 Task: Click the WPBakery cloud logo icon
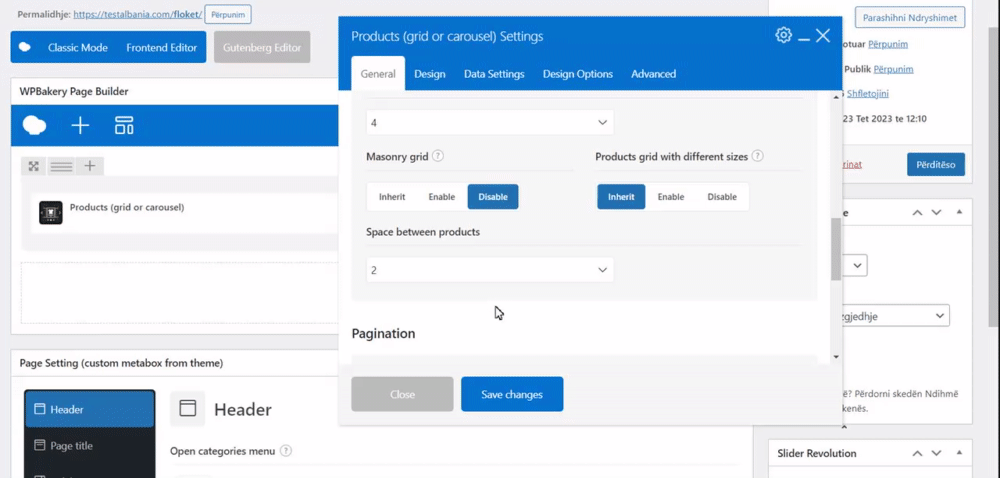pos(34,125)
